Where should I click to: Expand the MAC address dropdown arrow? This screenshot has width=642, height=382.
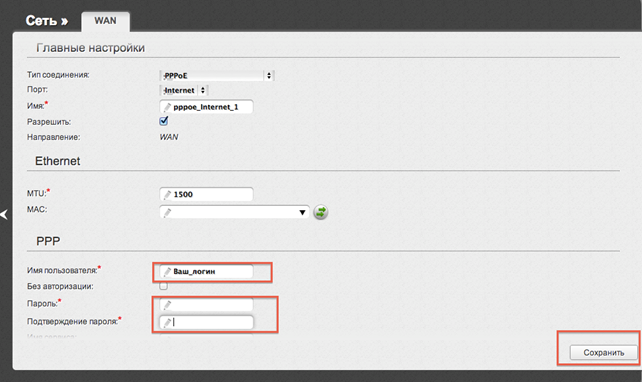302,212
